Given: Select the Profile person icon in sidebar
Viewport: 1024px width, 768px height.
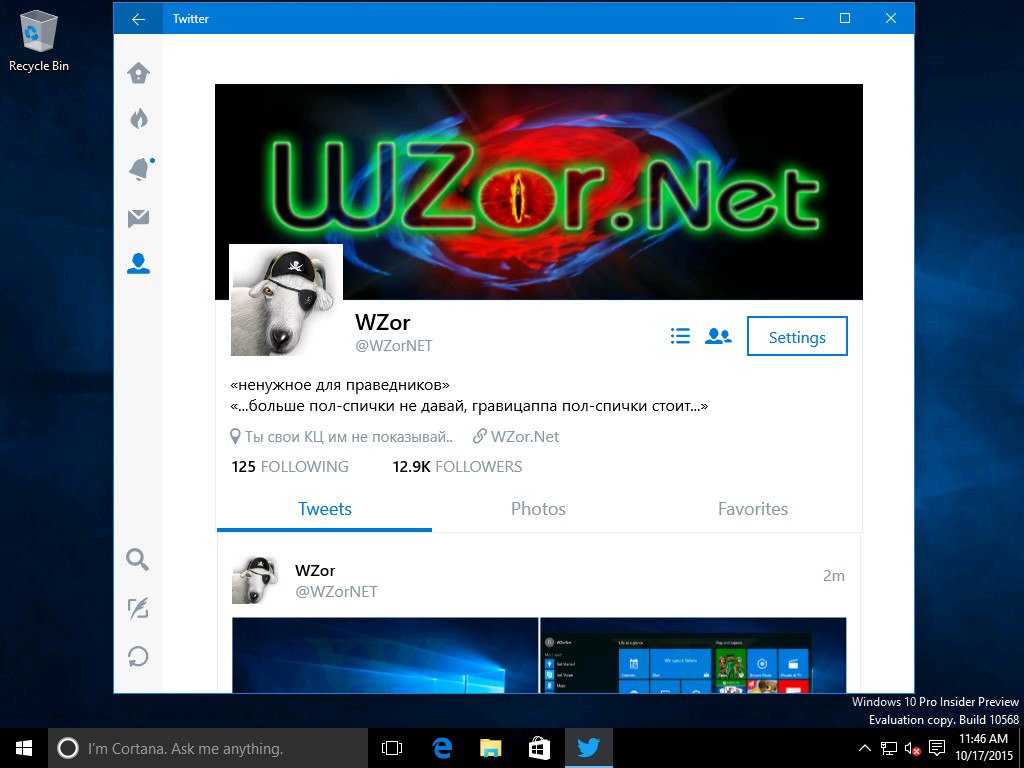Looking at the screenshot, I should [x=138, y=264].
